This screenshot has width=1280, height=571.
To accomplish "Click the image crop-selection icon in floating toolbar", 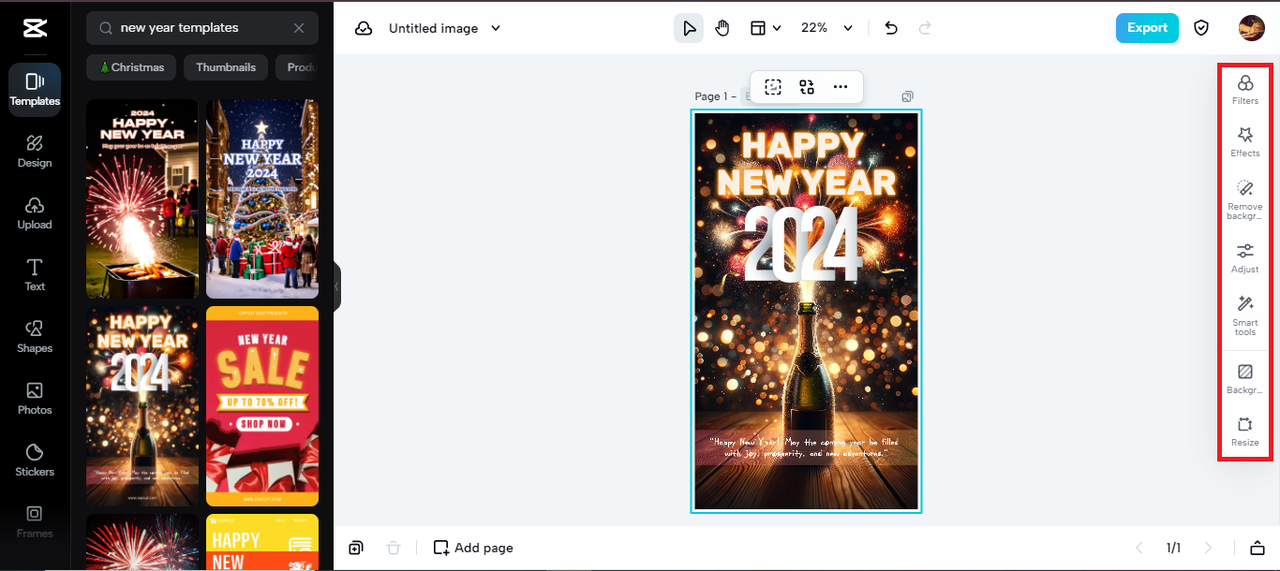I will (x=773, y=87).
